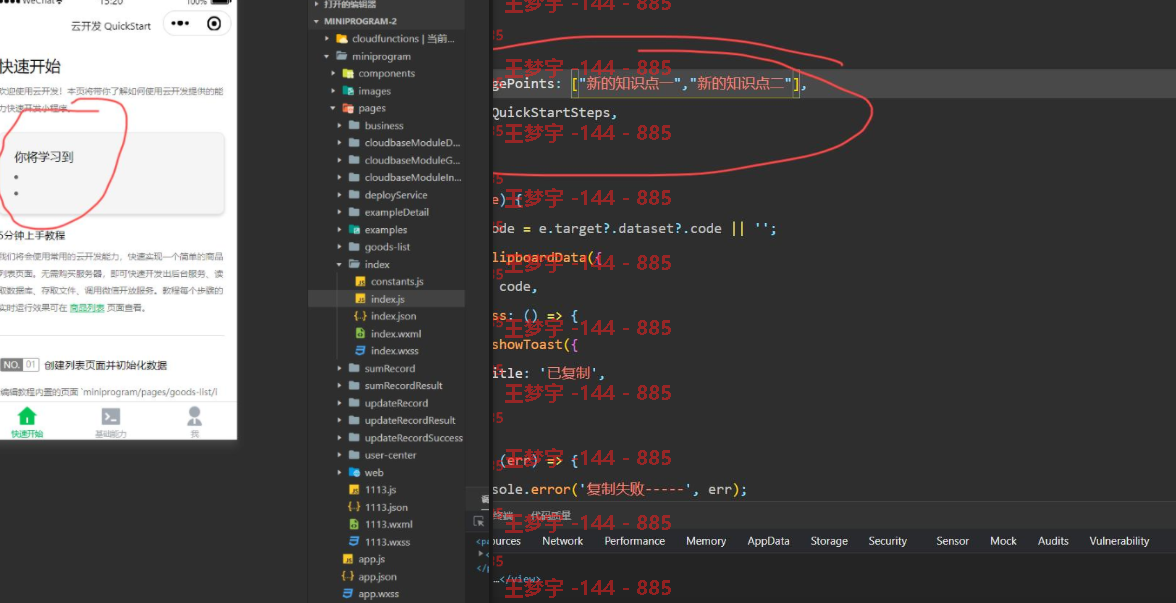The image size is (1176, 603).
Task: Select the updateRecordResult folder
Action: click(410, 420)
